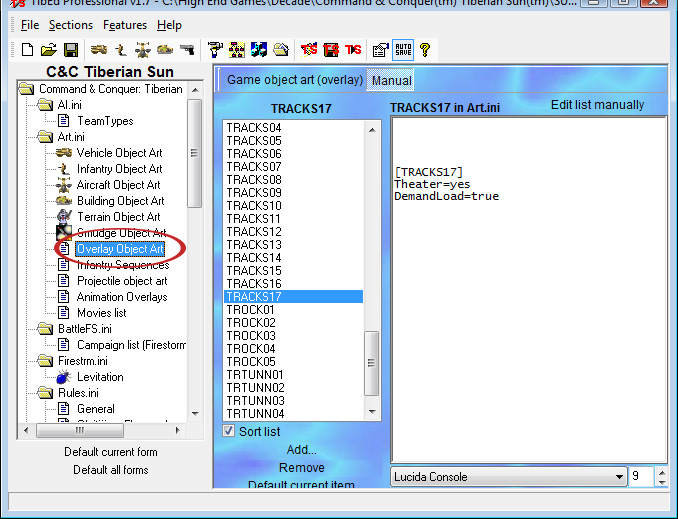678x519 pixels.
Task: Click the Edit list manually link
Action: (597, 105)
